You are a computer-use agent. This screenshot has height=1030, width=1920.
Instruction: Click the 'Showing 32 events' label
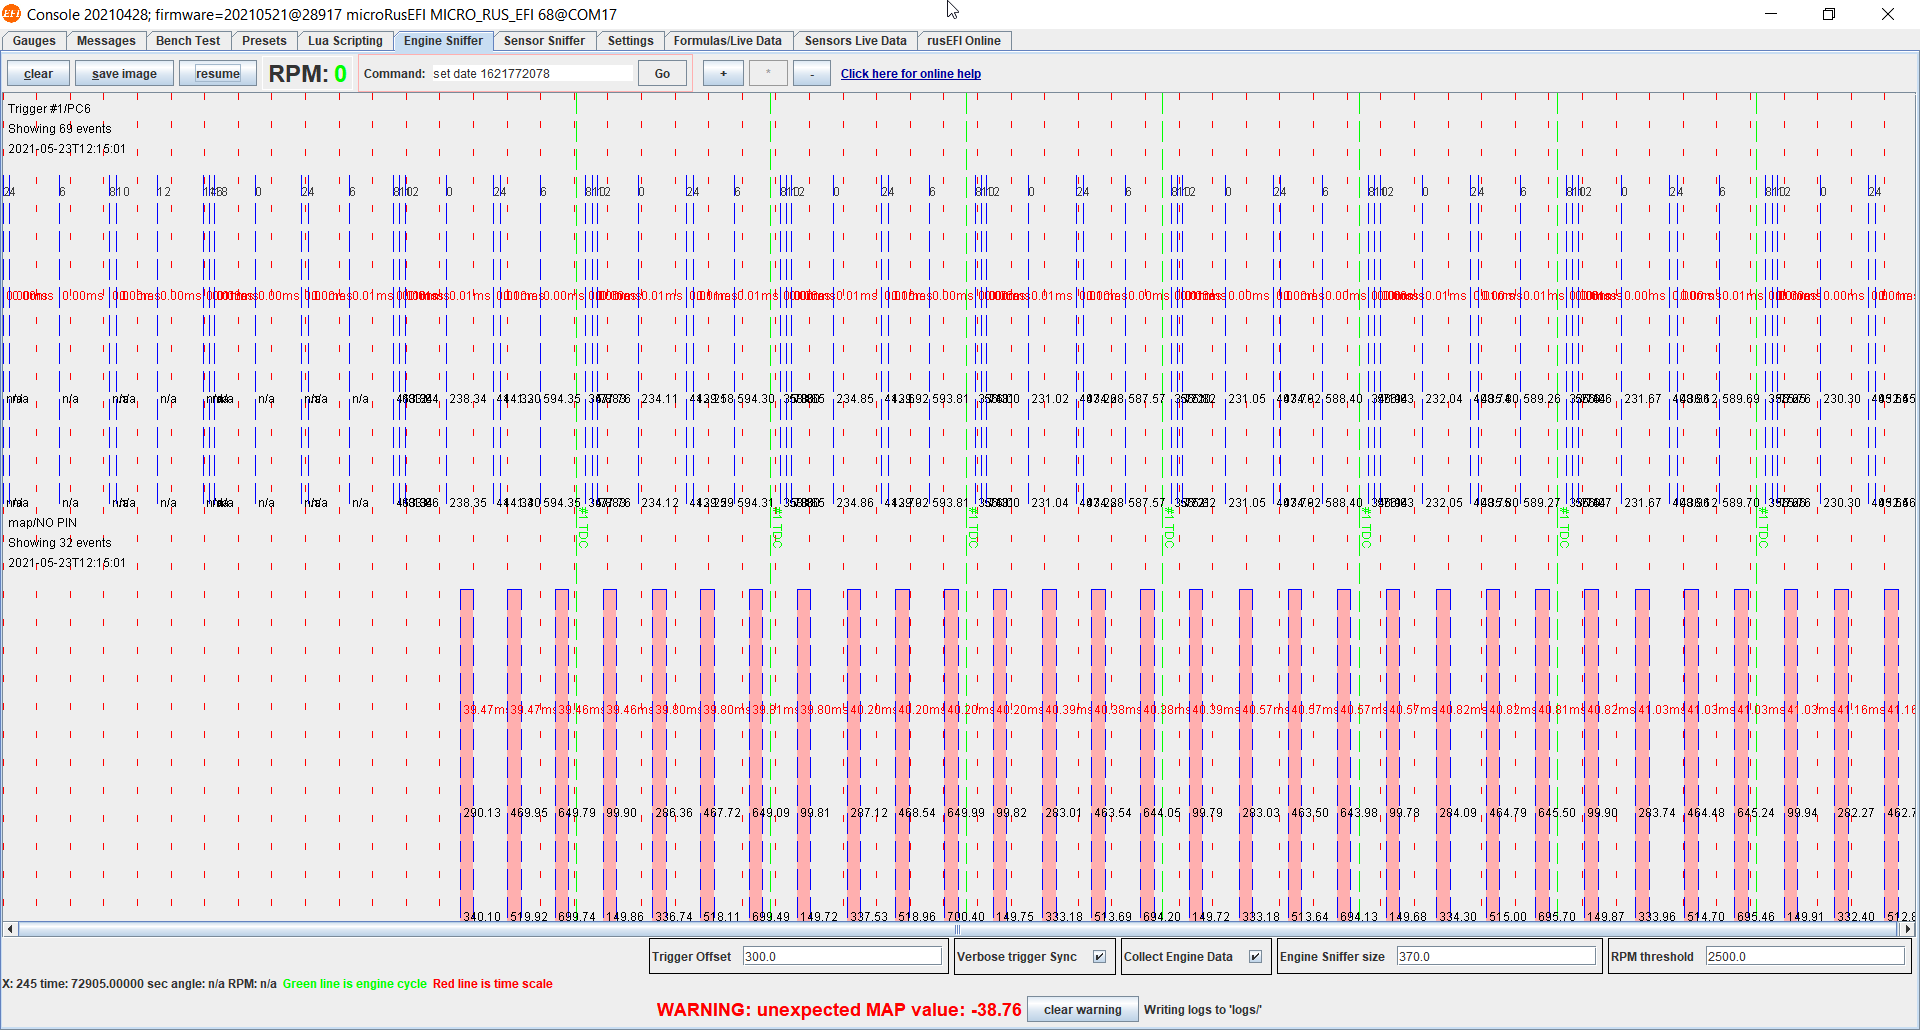59,543
